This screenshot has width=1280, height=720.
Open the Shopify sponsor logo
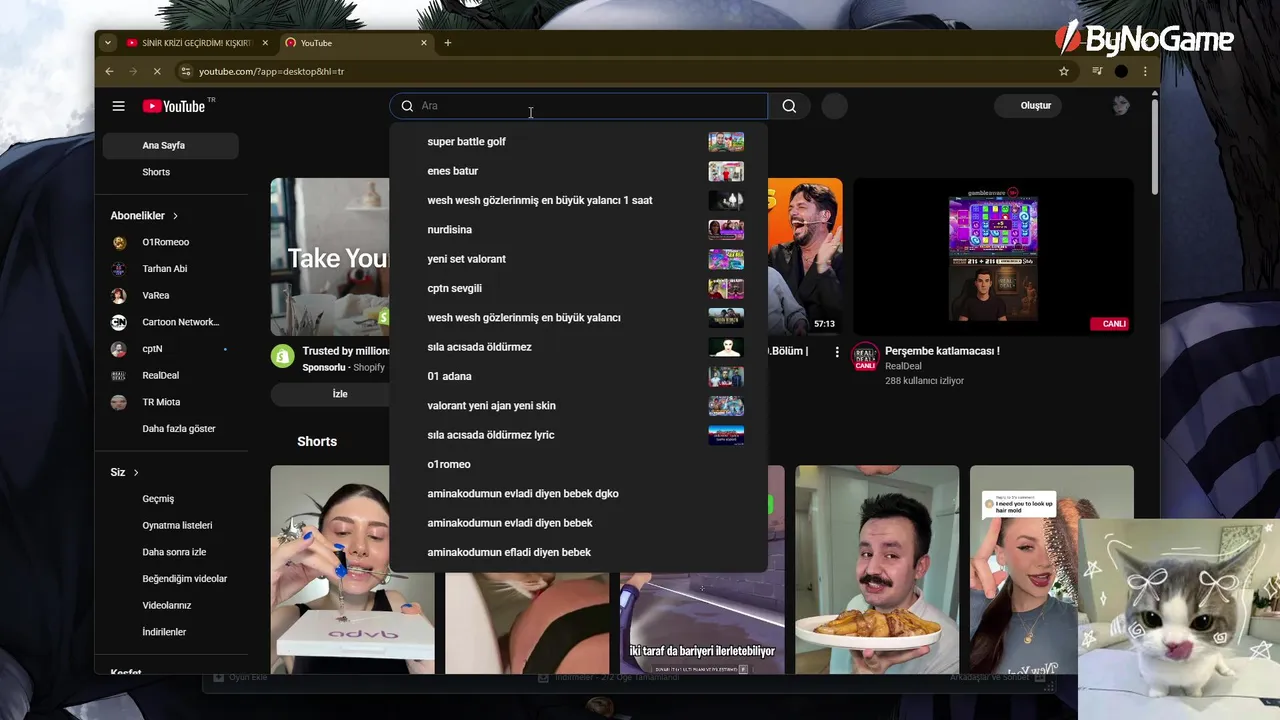(283, 356)
